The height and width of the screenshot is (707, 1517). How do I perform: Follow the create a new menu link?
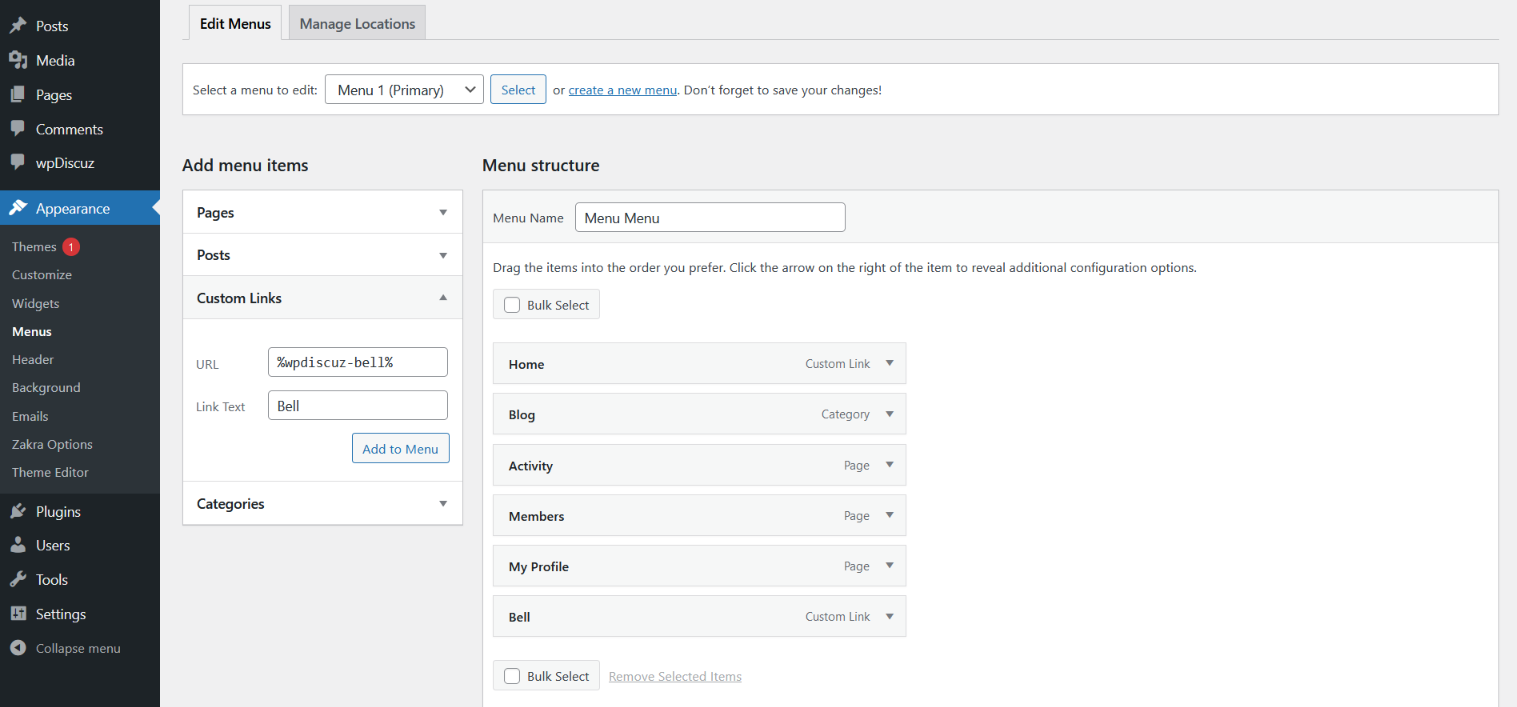(x=622, y=90)
